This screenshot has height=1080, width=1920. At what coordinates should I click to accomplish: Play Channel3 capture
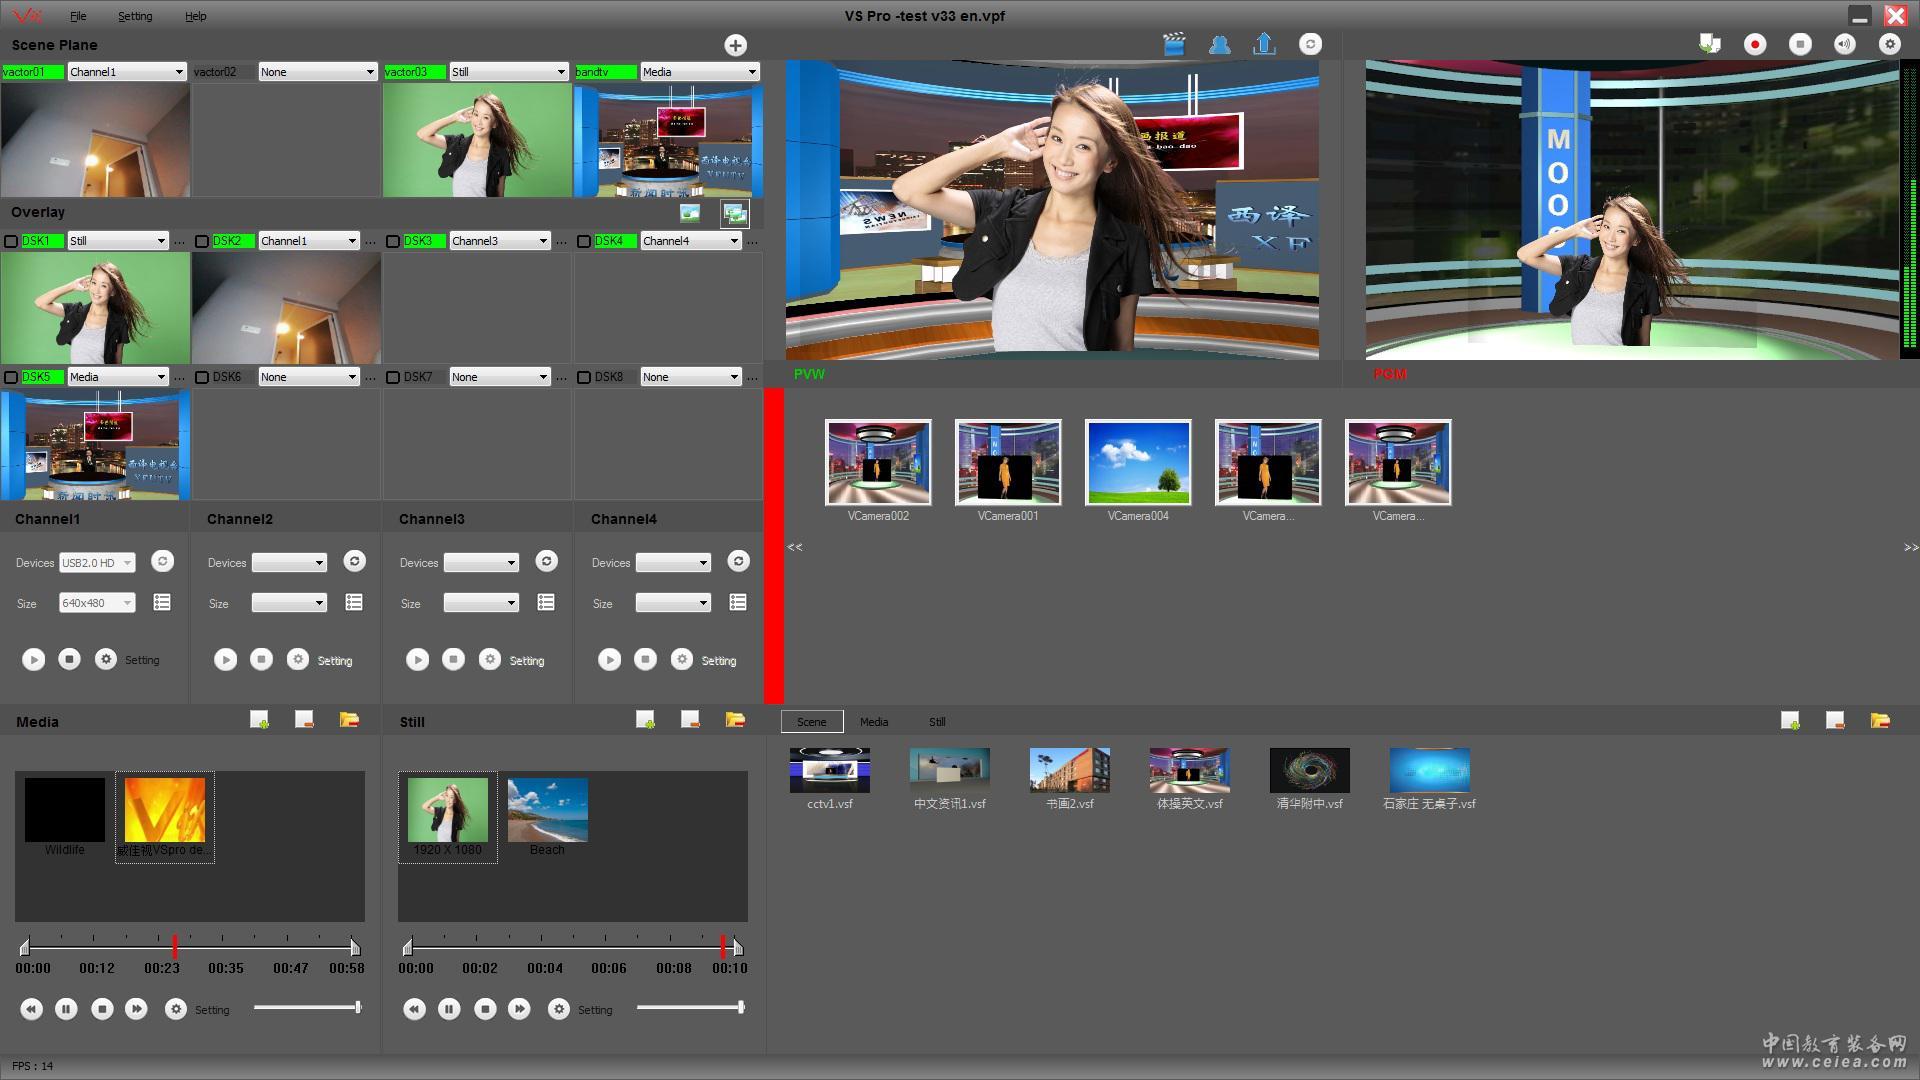pos(417,660)
